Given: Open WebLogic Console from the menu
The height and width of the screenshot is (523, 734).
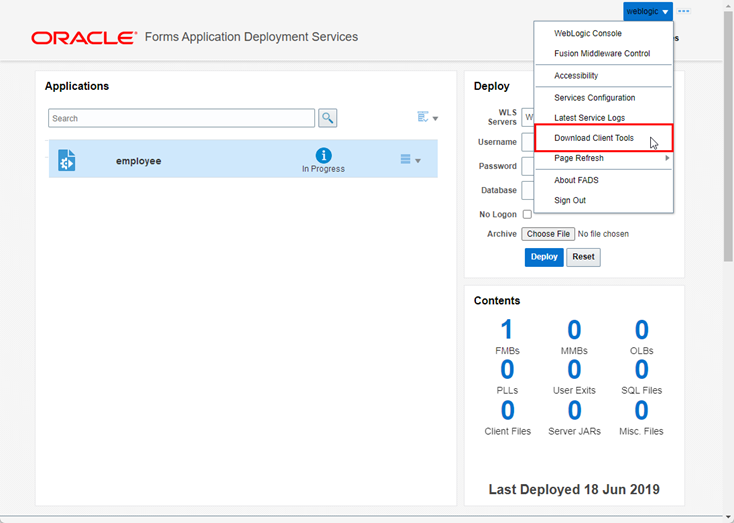Looking at the screenshot, I should [588, 34].
